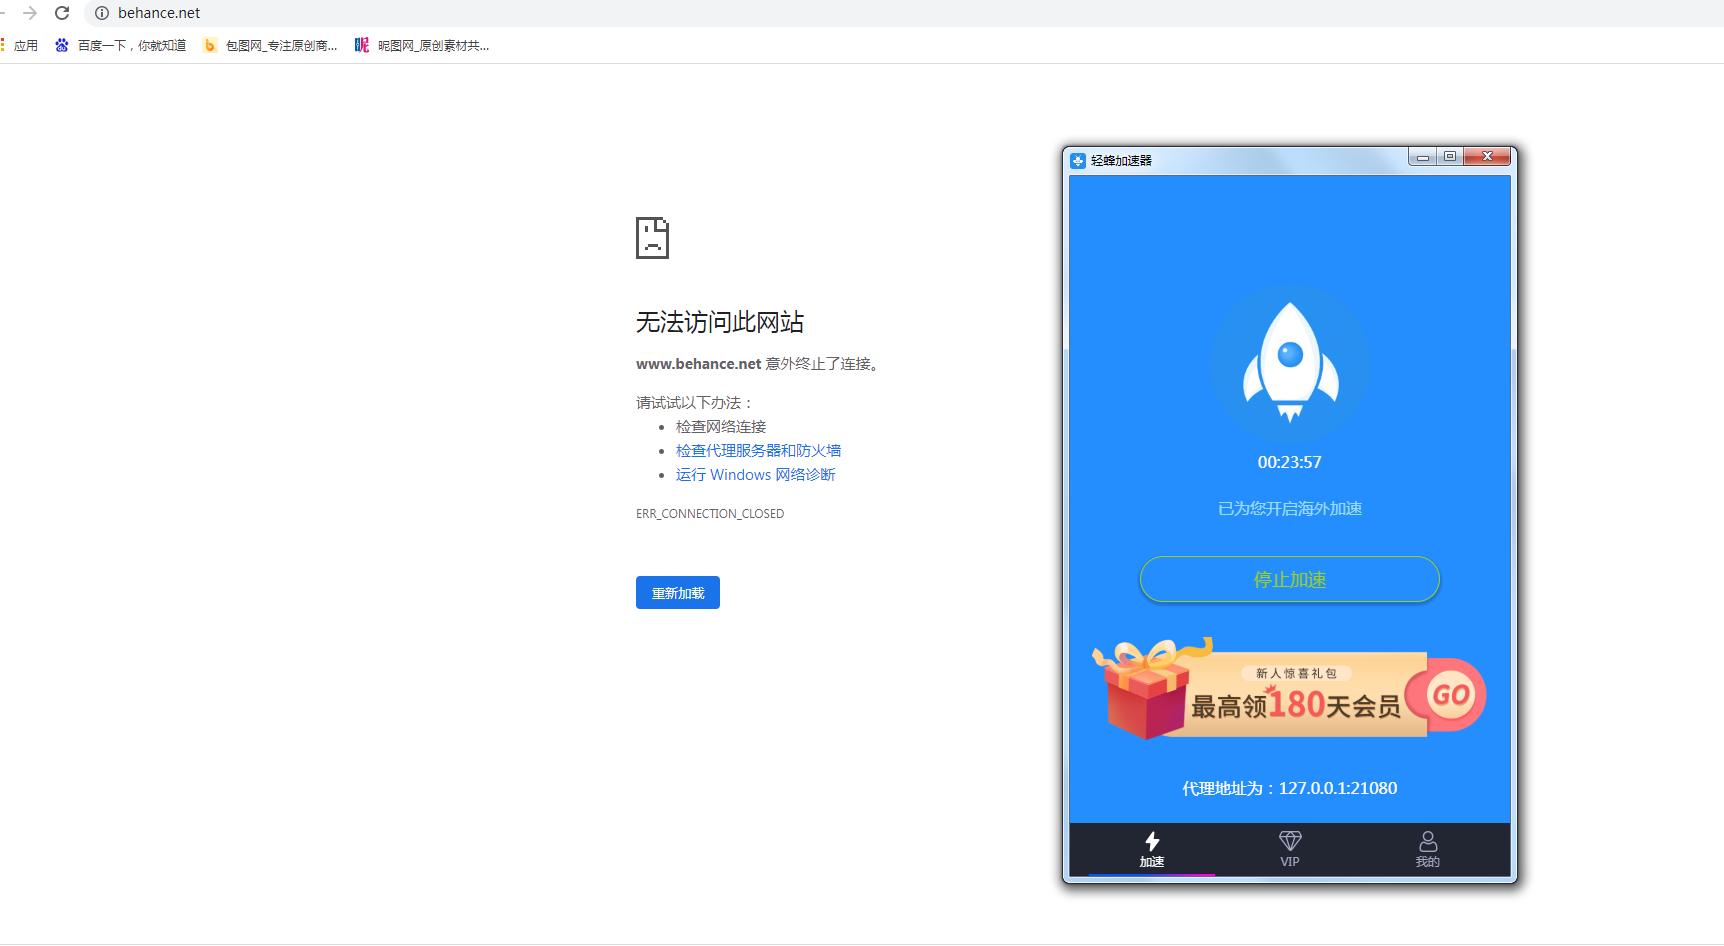The width and height of the screenshot is (1724, 946).
Task: Click the GO button on promo banner
Action: (x=1450, y=695)
